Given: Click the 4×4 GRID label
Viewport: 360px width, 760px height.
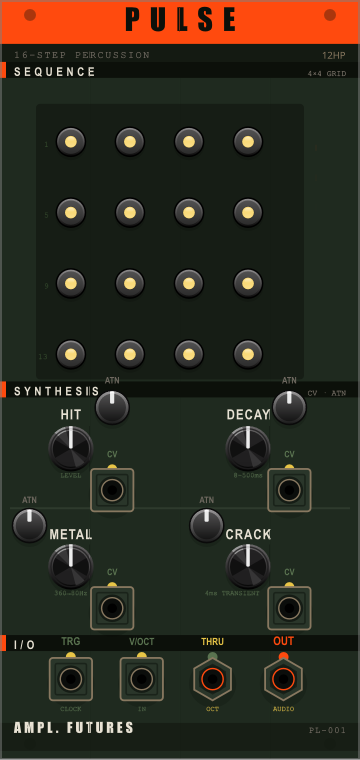Looking at the screenshot, I should 327,74.
